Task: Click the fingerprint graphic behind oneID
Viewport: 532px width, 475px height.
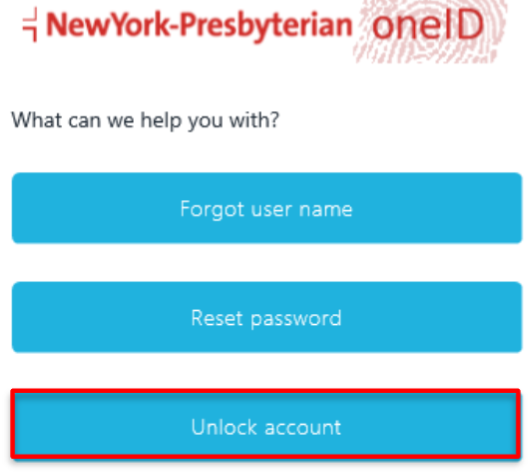Action: coord(430,31)
